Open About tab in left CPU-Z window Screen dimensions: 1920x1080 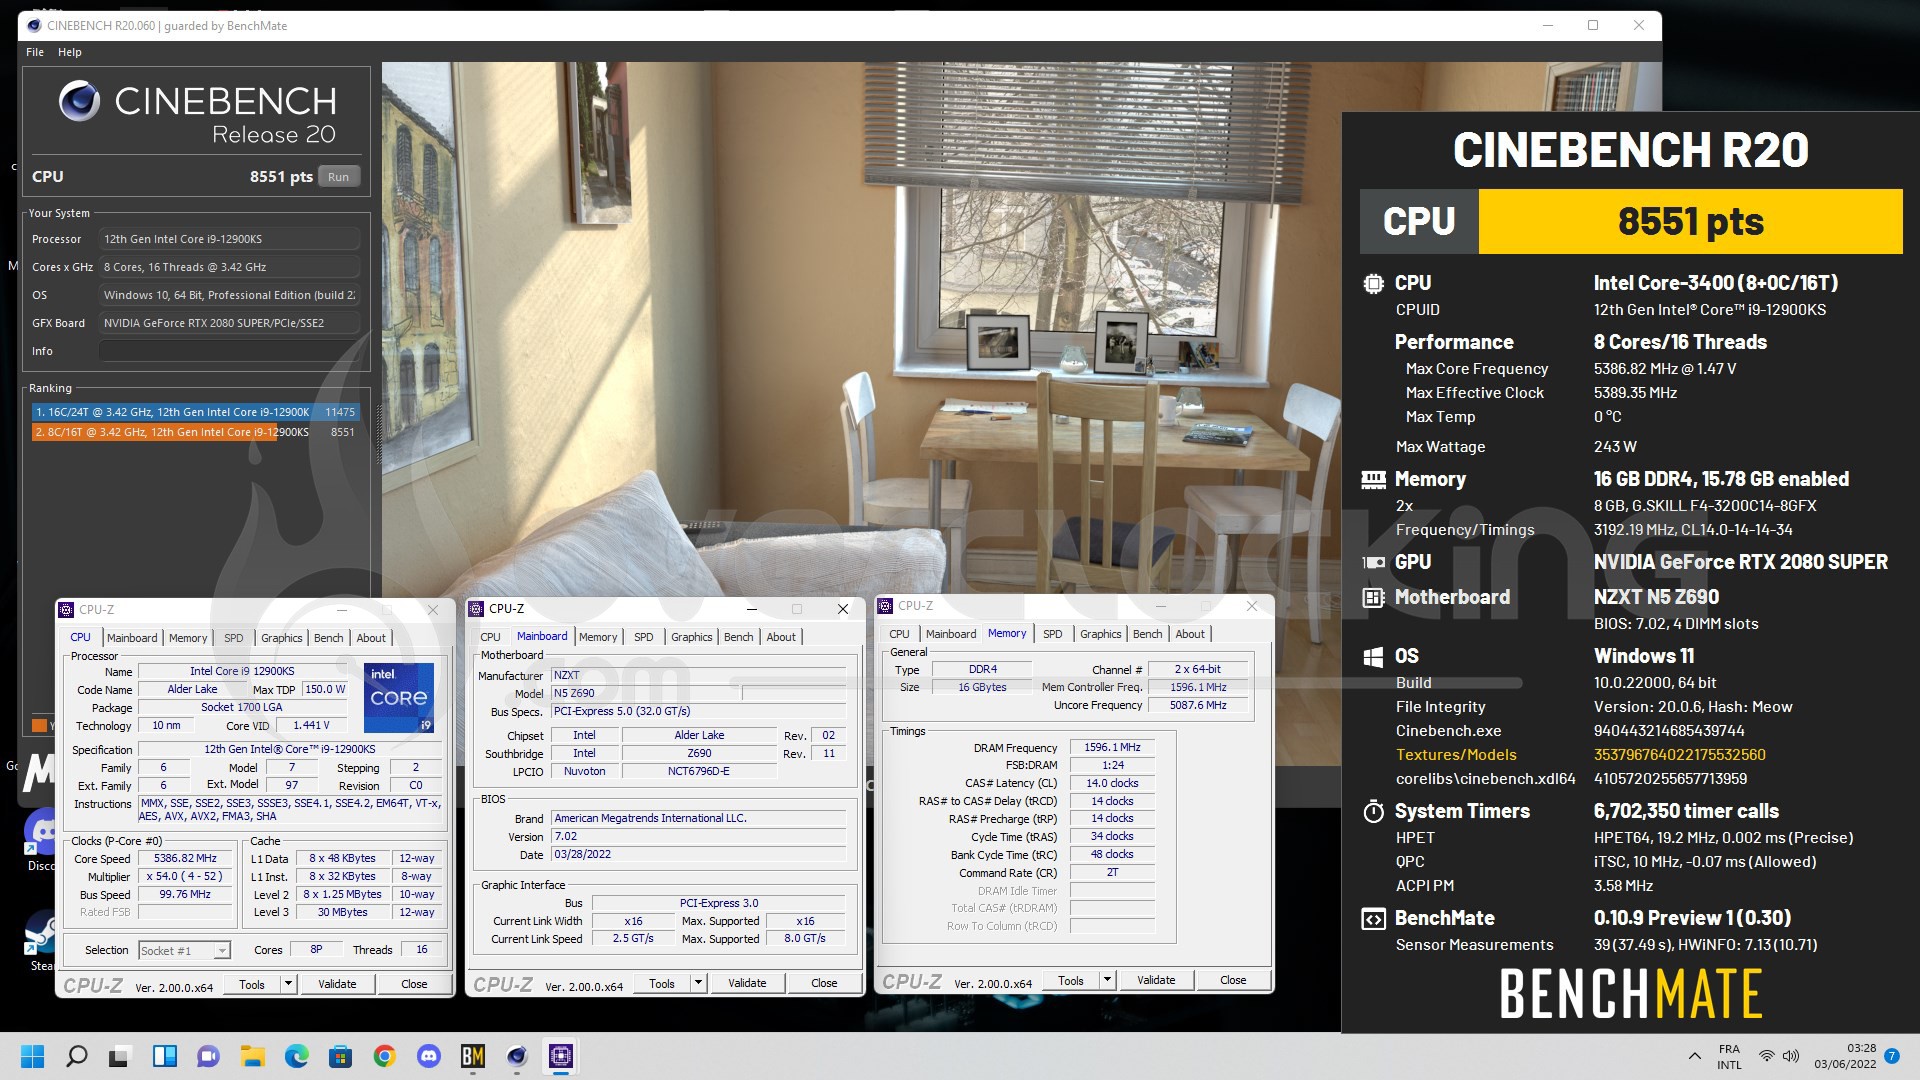[371, 638]
